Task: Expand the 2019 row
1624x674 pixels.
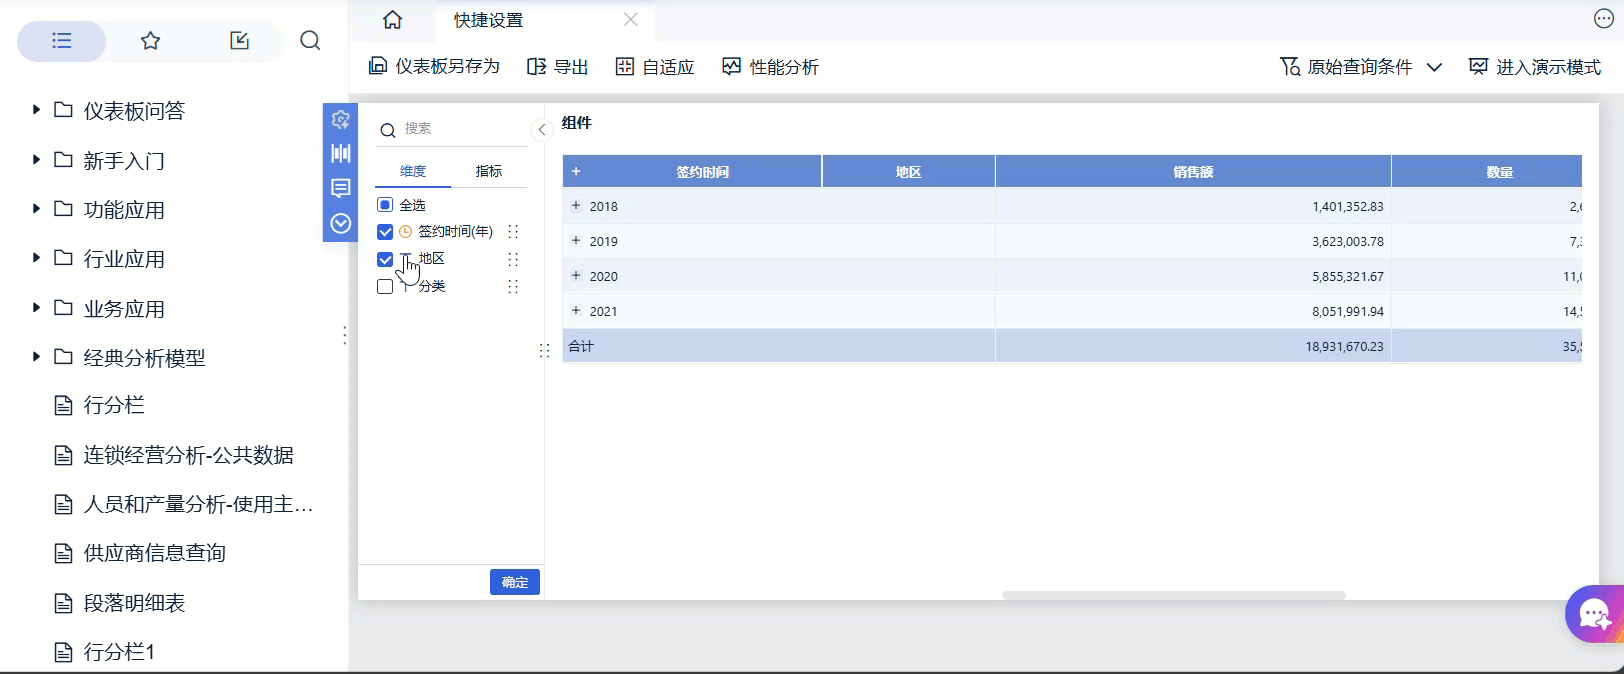Action: (576, 241)
